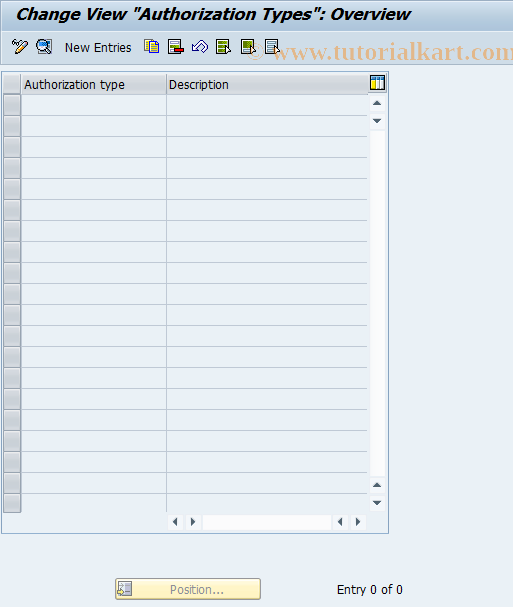This screenshot has width=513, height=607.
Task: Click the select-all corner cell of table
Action: pyautogui.click(x=12, y=84)
